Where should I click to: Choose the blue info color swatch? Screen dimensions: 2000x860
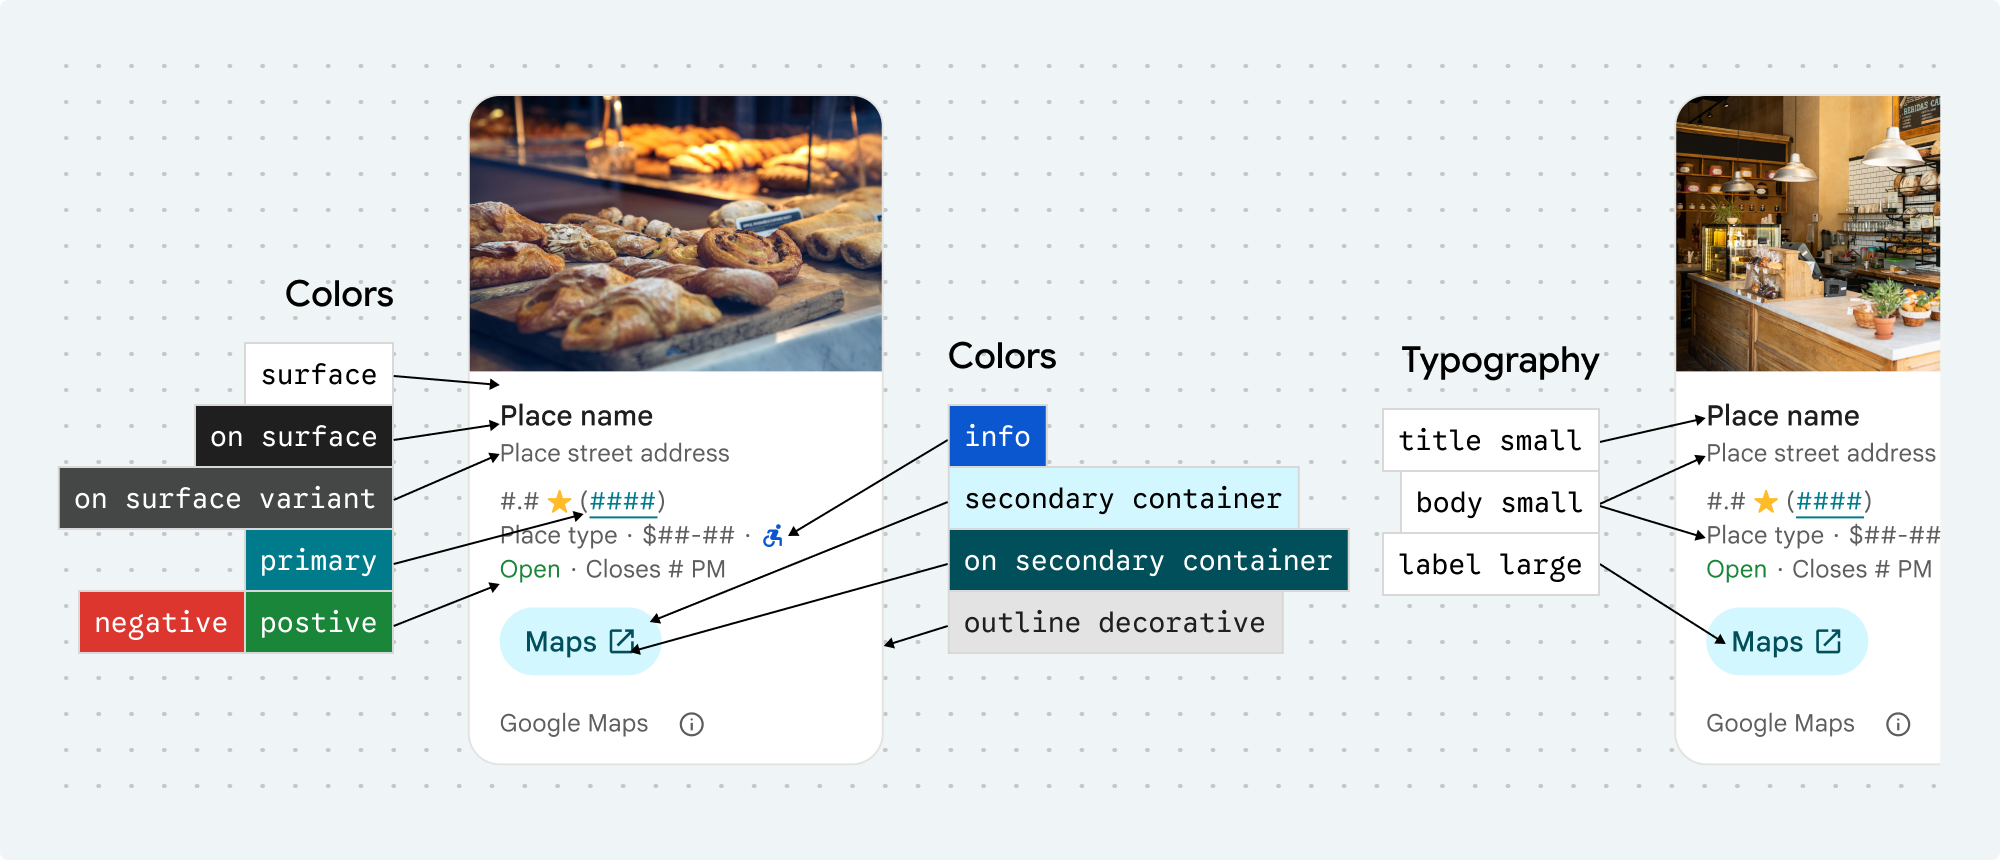point(997,436)
